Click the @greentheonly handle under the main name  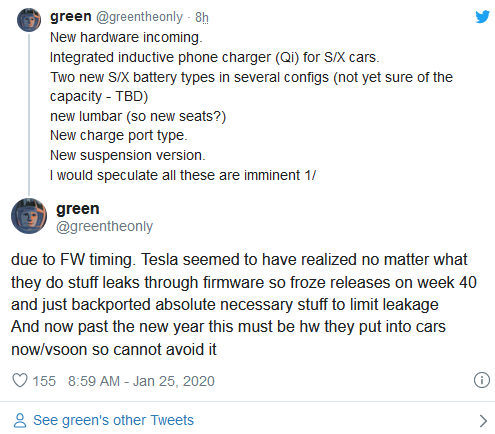[104, 227]
